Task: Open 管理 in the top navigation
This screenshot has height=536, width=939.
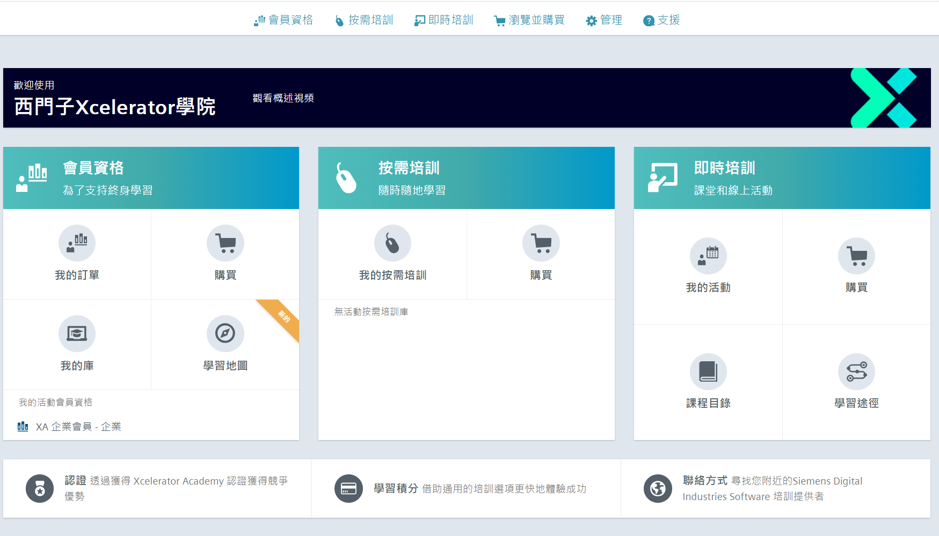Action: tap(604, 20)
